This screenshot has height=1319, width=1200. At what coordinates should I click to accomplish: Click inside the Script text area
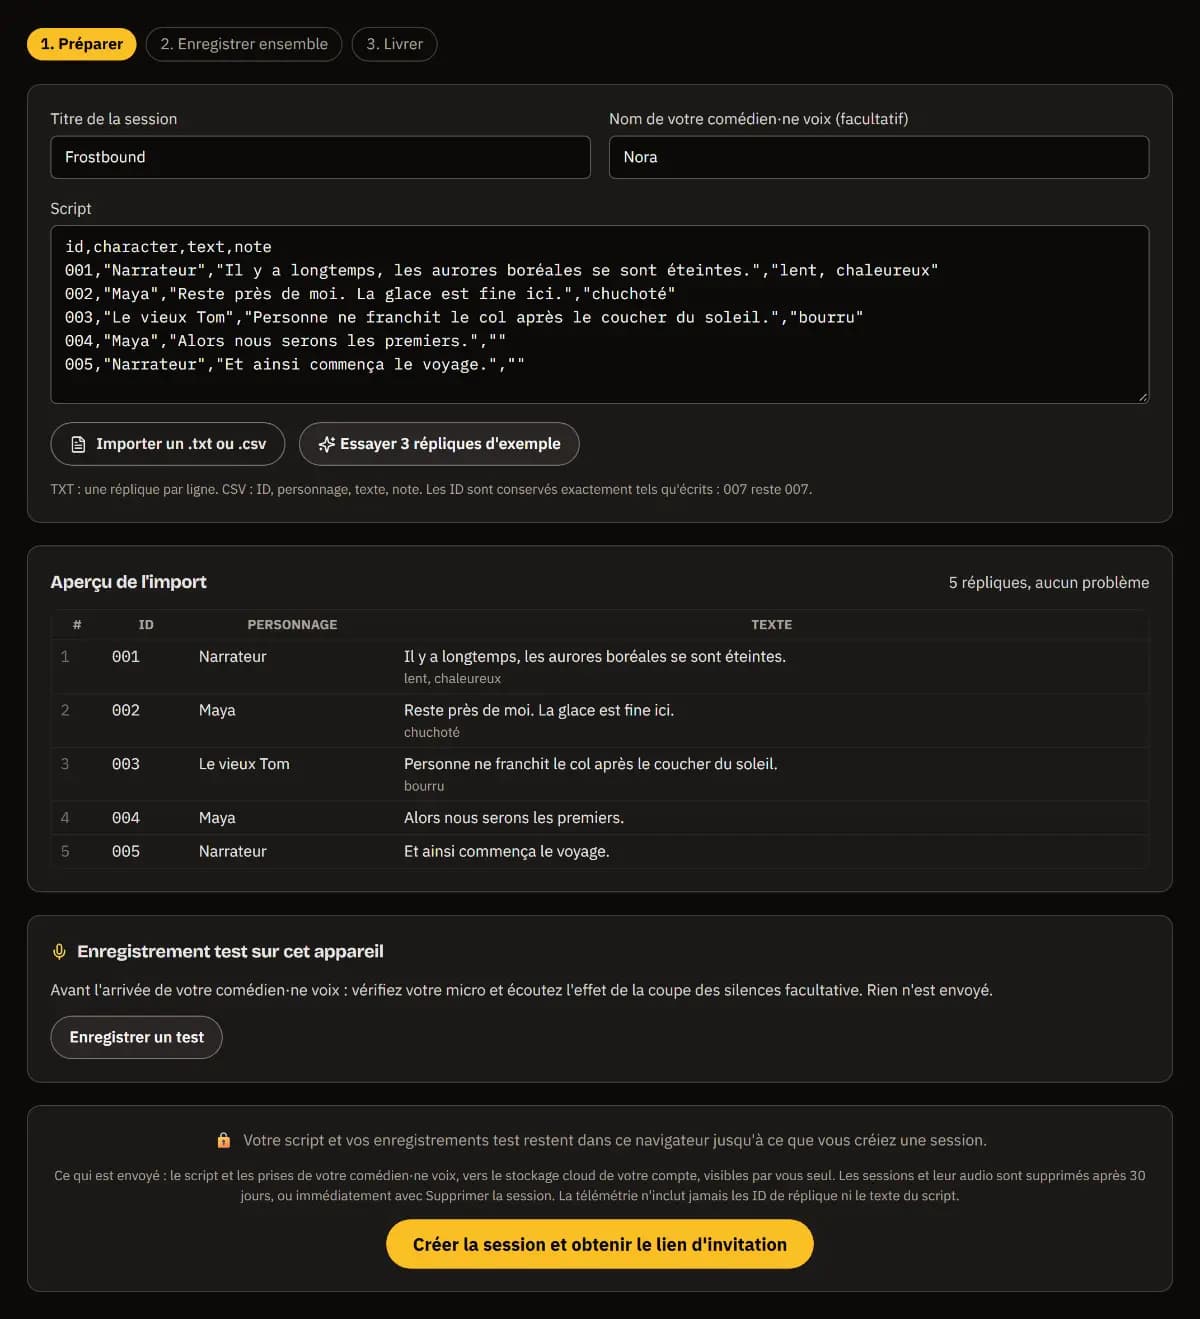point(600,314)
